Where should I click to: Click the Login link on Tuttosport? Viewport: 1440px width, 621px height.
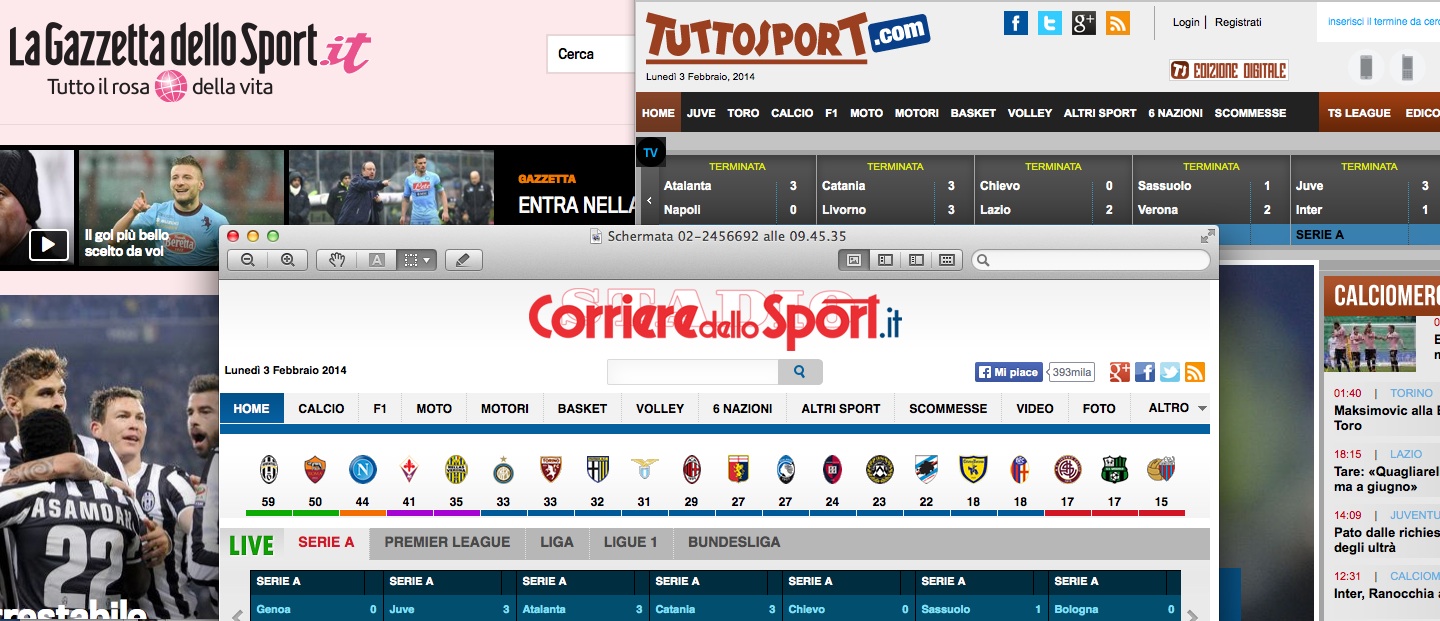[x=1186, y=22]
